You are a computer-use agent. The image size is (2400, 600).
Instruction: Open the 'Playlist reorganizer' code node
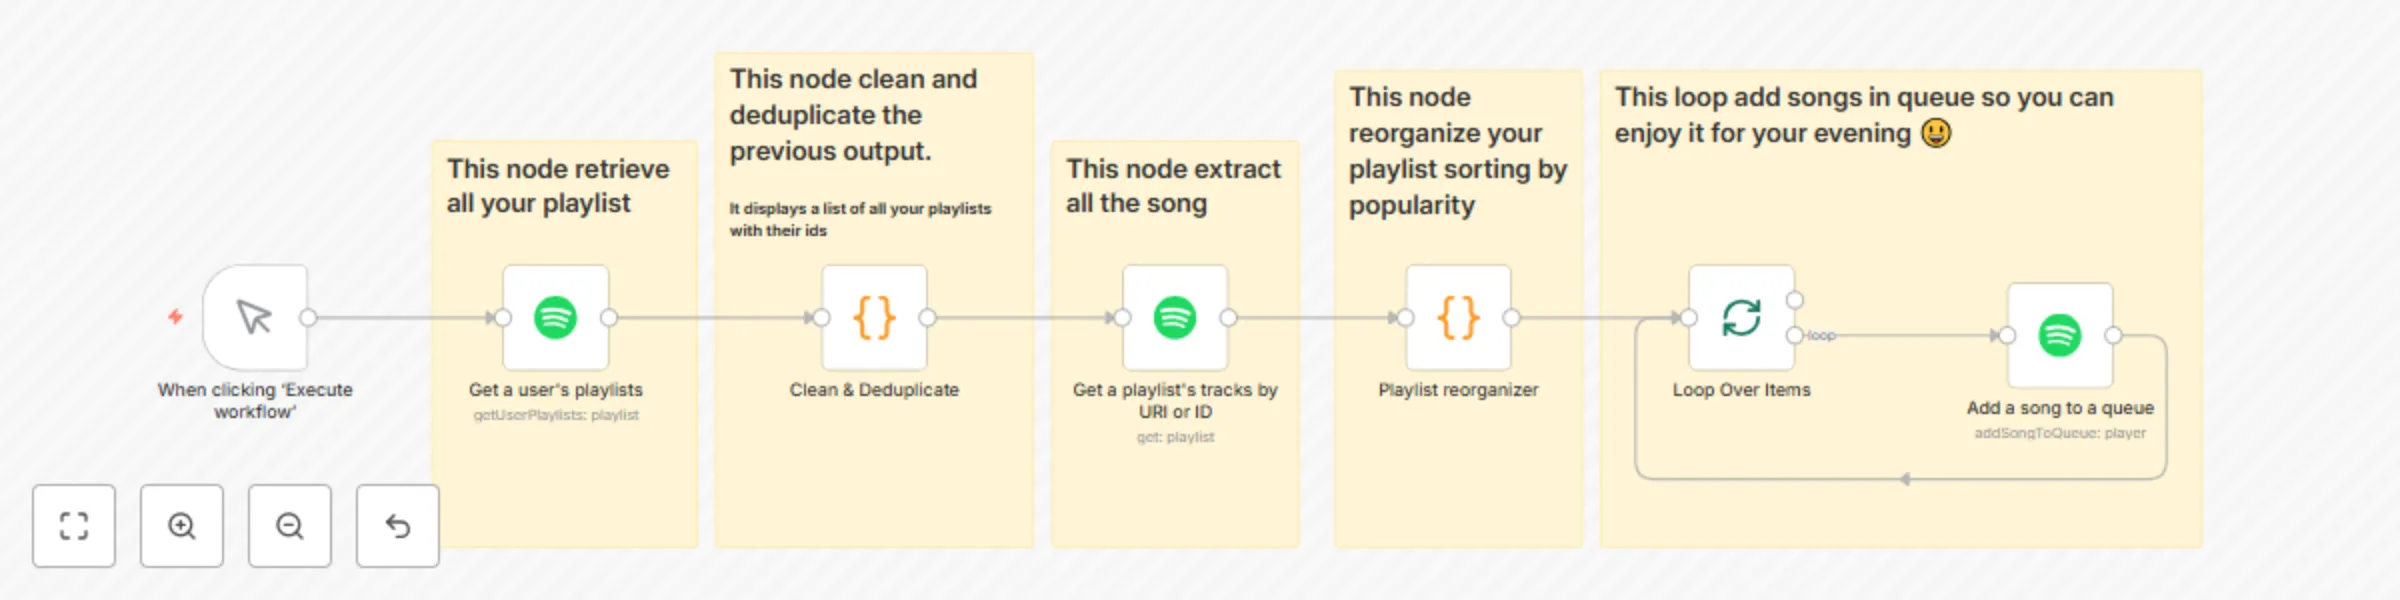[1456, 318]
